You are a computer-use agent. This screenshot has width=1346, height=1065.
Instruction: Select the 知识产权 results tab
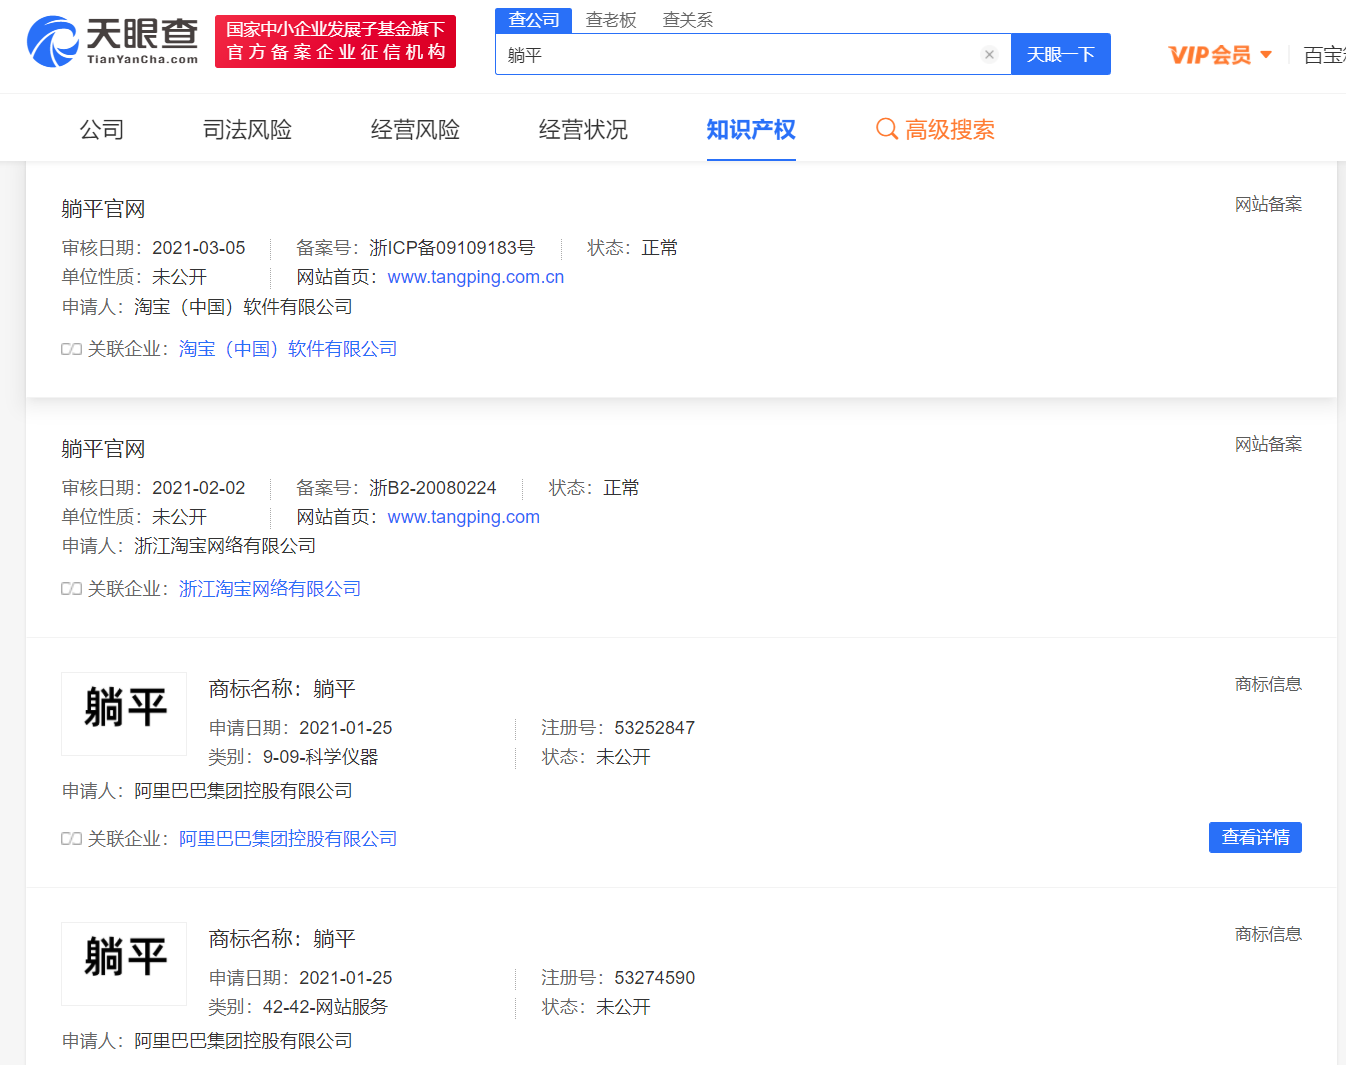(x=751, y=130)
